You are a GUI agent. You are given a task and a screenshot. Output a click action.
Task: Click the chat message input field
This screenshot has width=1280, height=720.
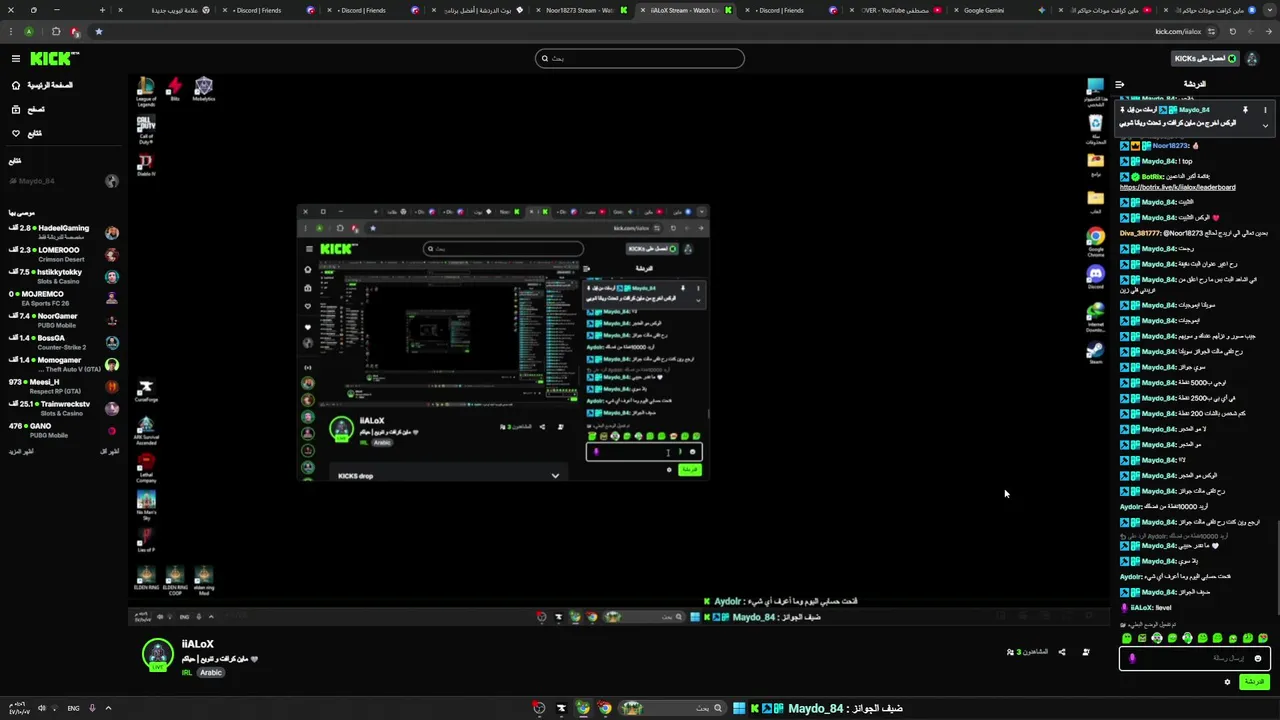(1195, 658)
